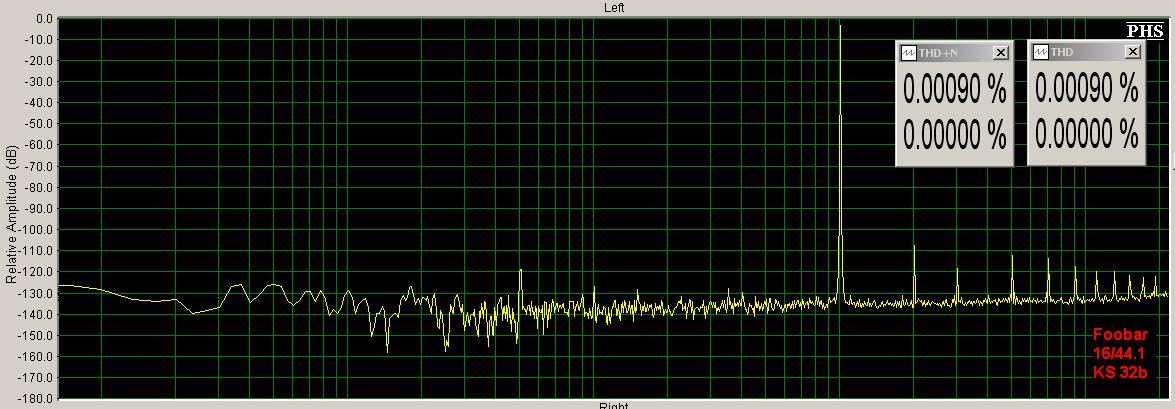Screen dimensions: 1175x409
Task: Click the -20.0 y-axis value
Action: 39,61
